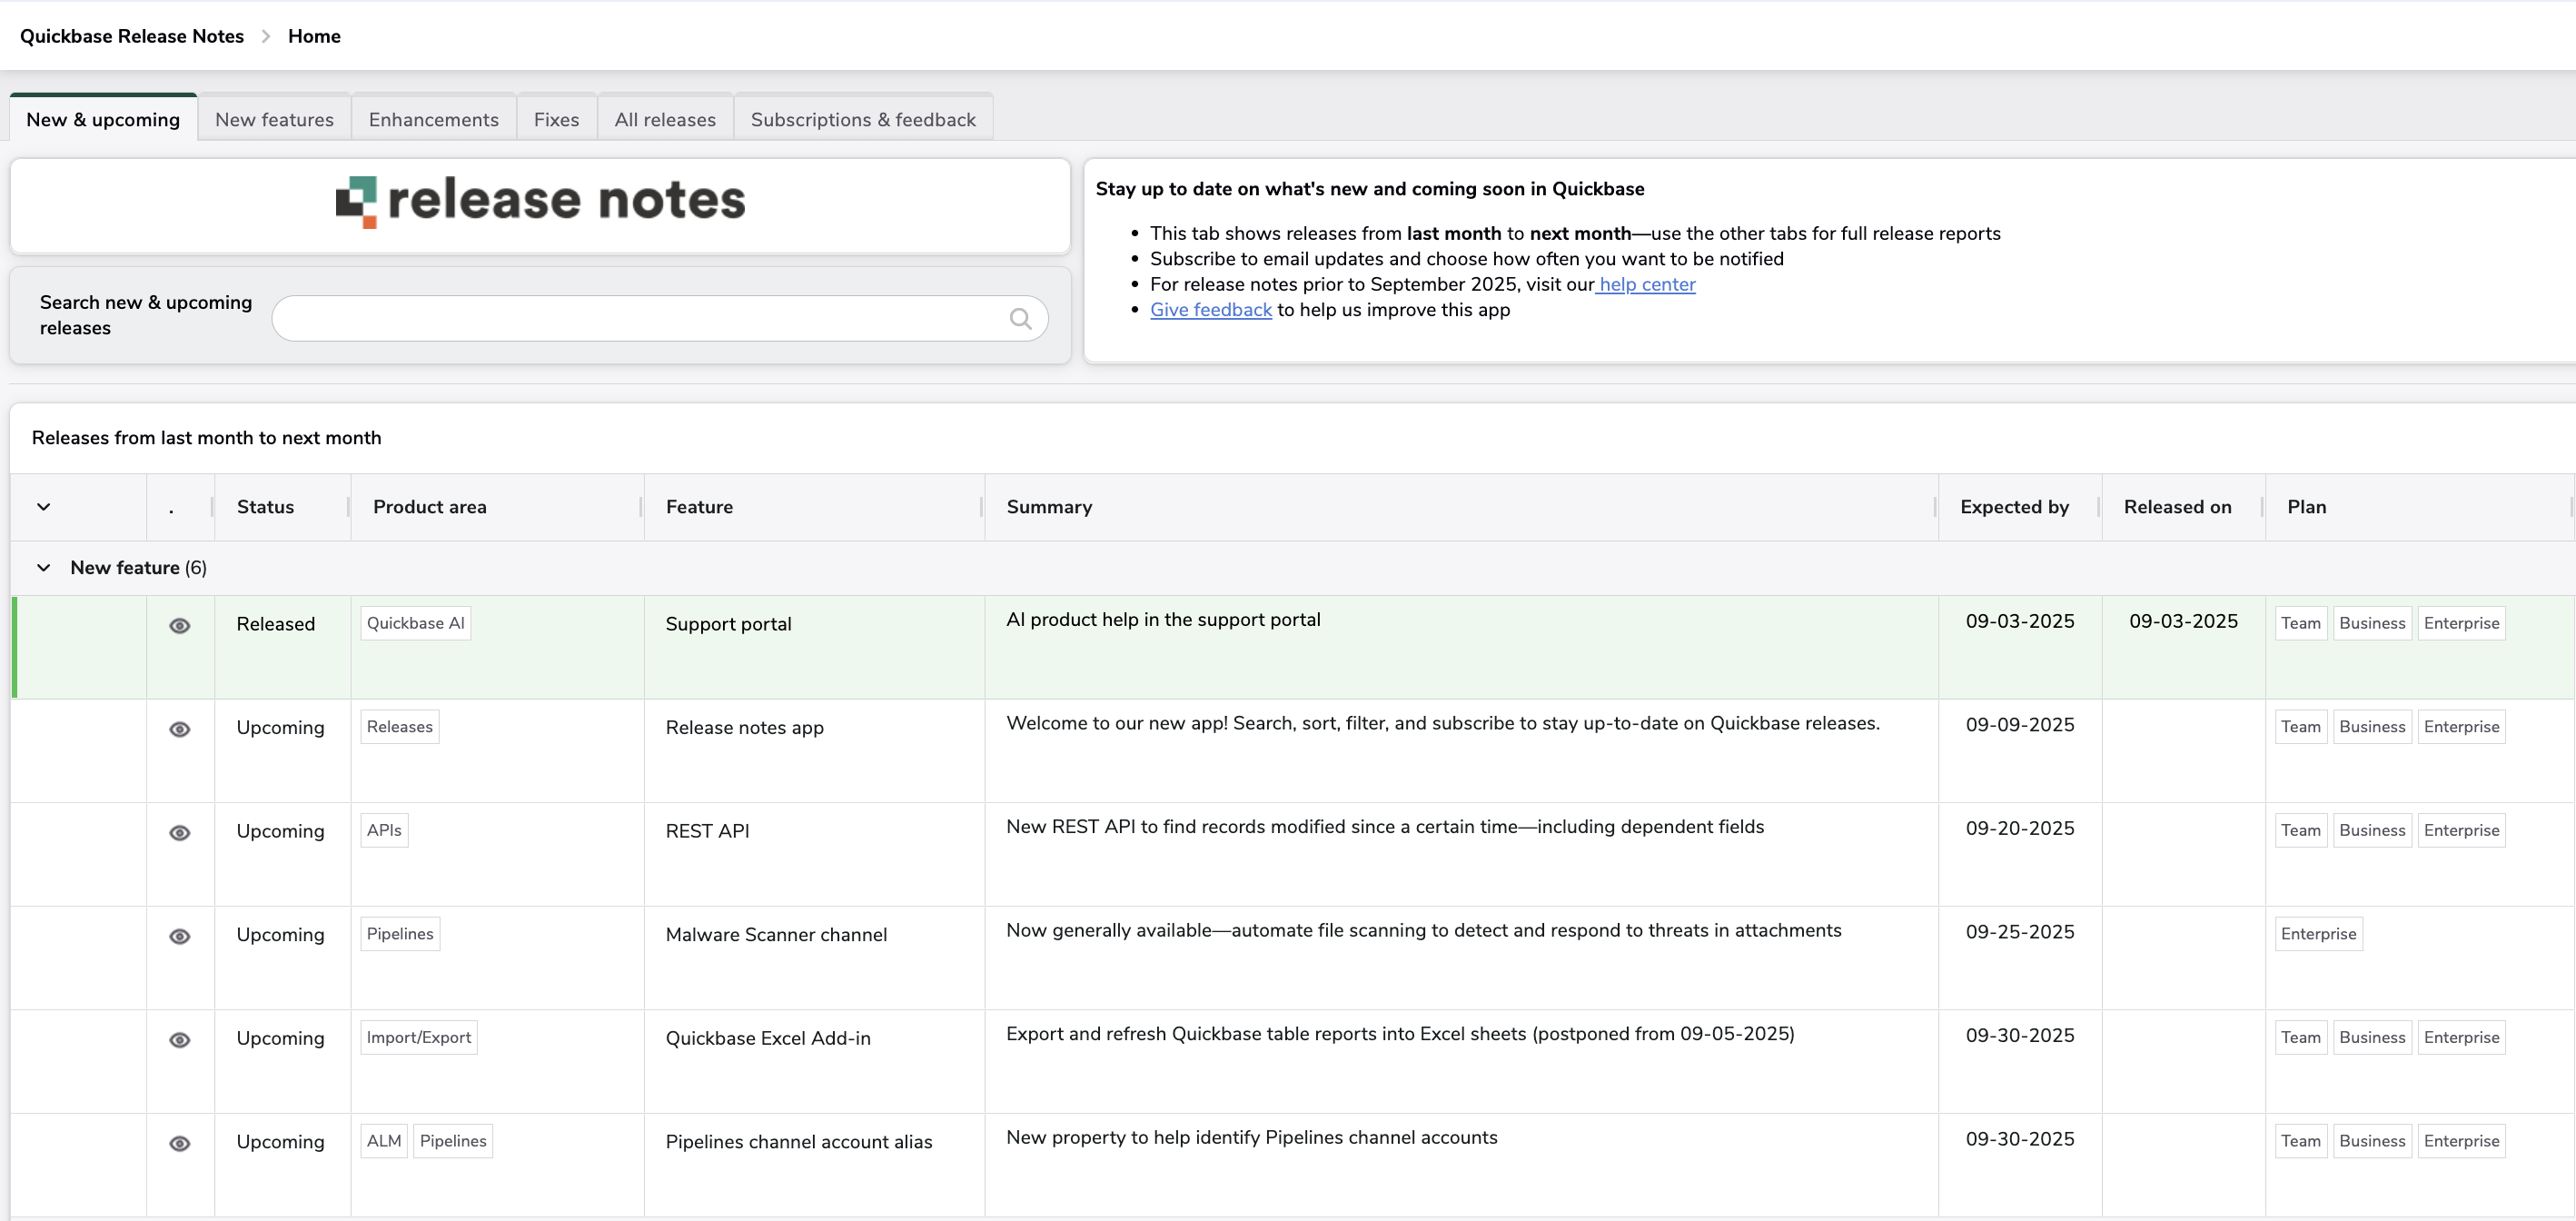Click the 09-09-2025 expected date
Viewport: 2576px width, 1221px height.
[2020, 725]
